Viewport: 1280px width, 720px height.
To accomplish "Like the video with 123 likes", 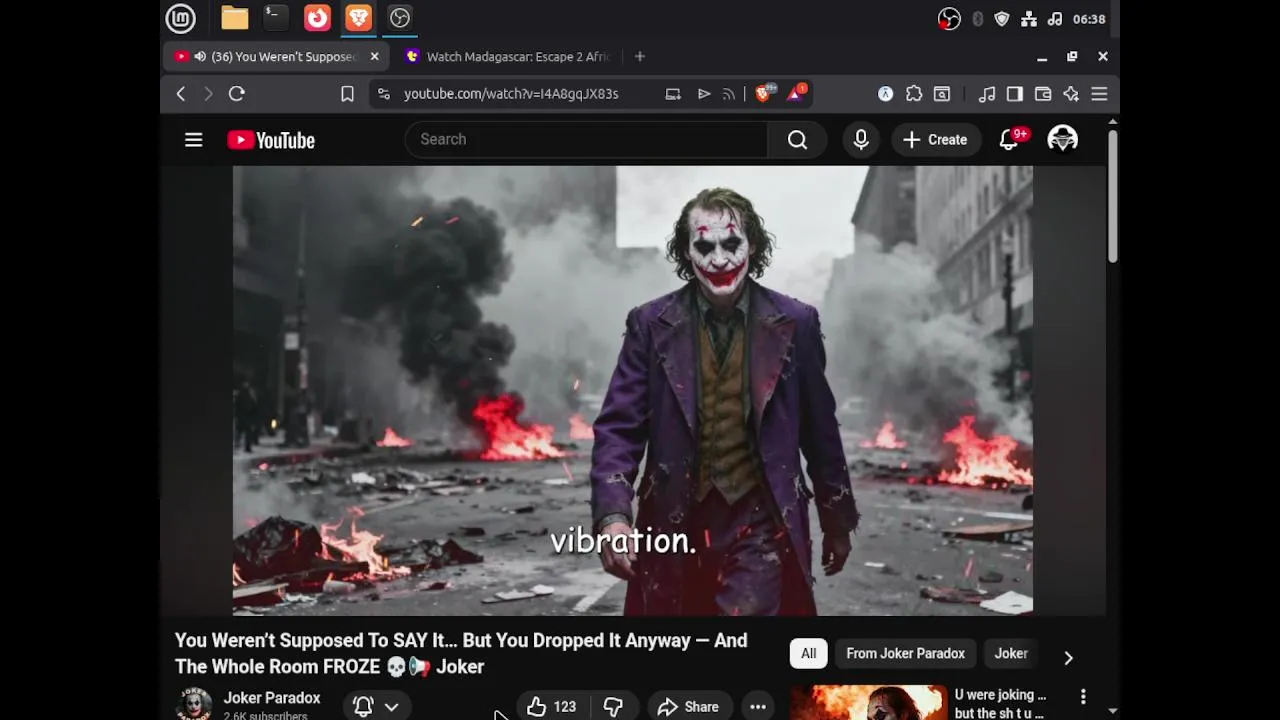I will [552, 706].
